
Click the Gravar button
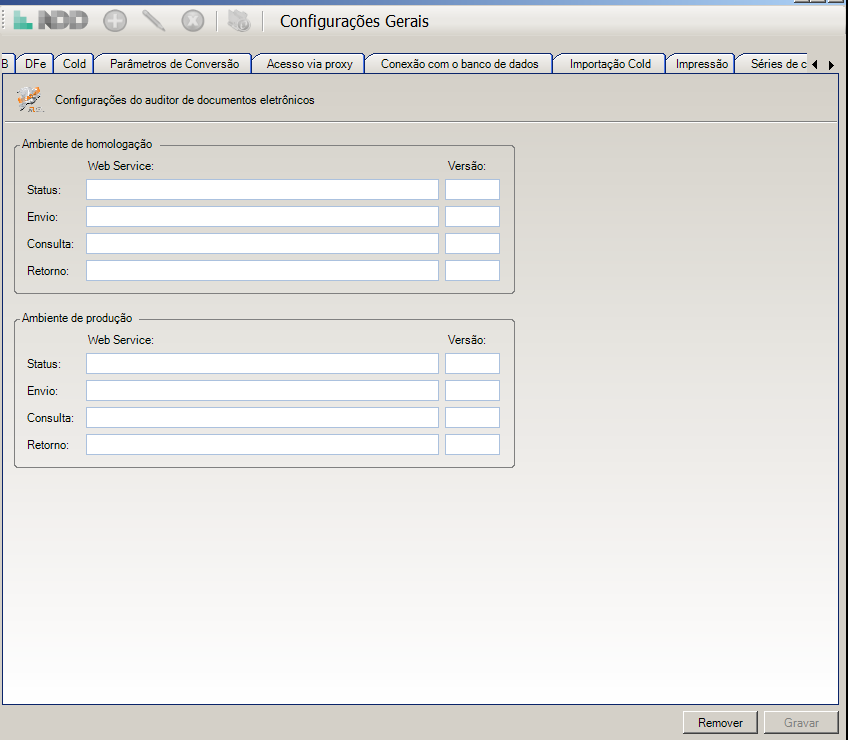pos(801,723)
